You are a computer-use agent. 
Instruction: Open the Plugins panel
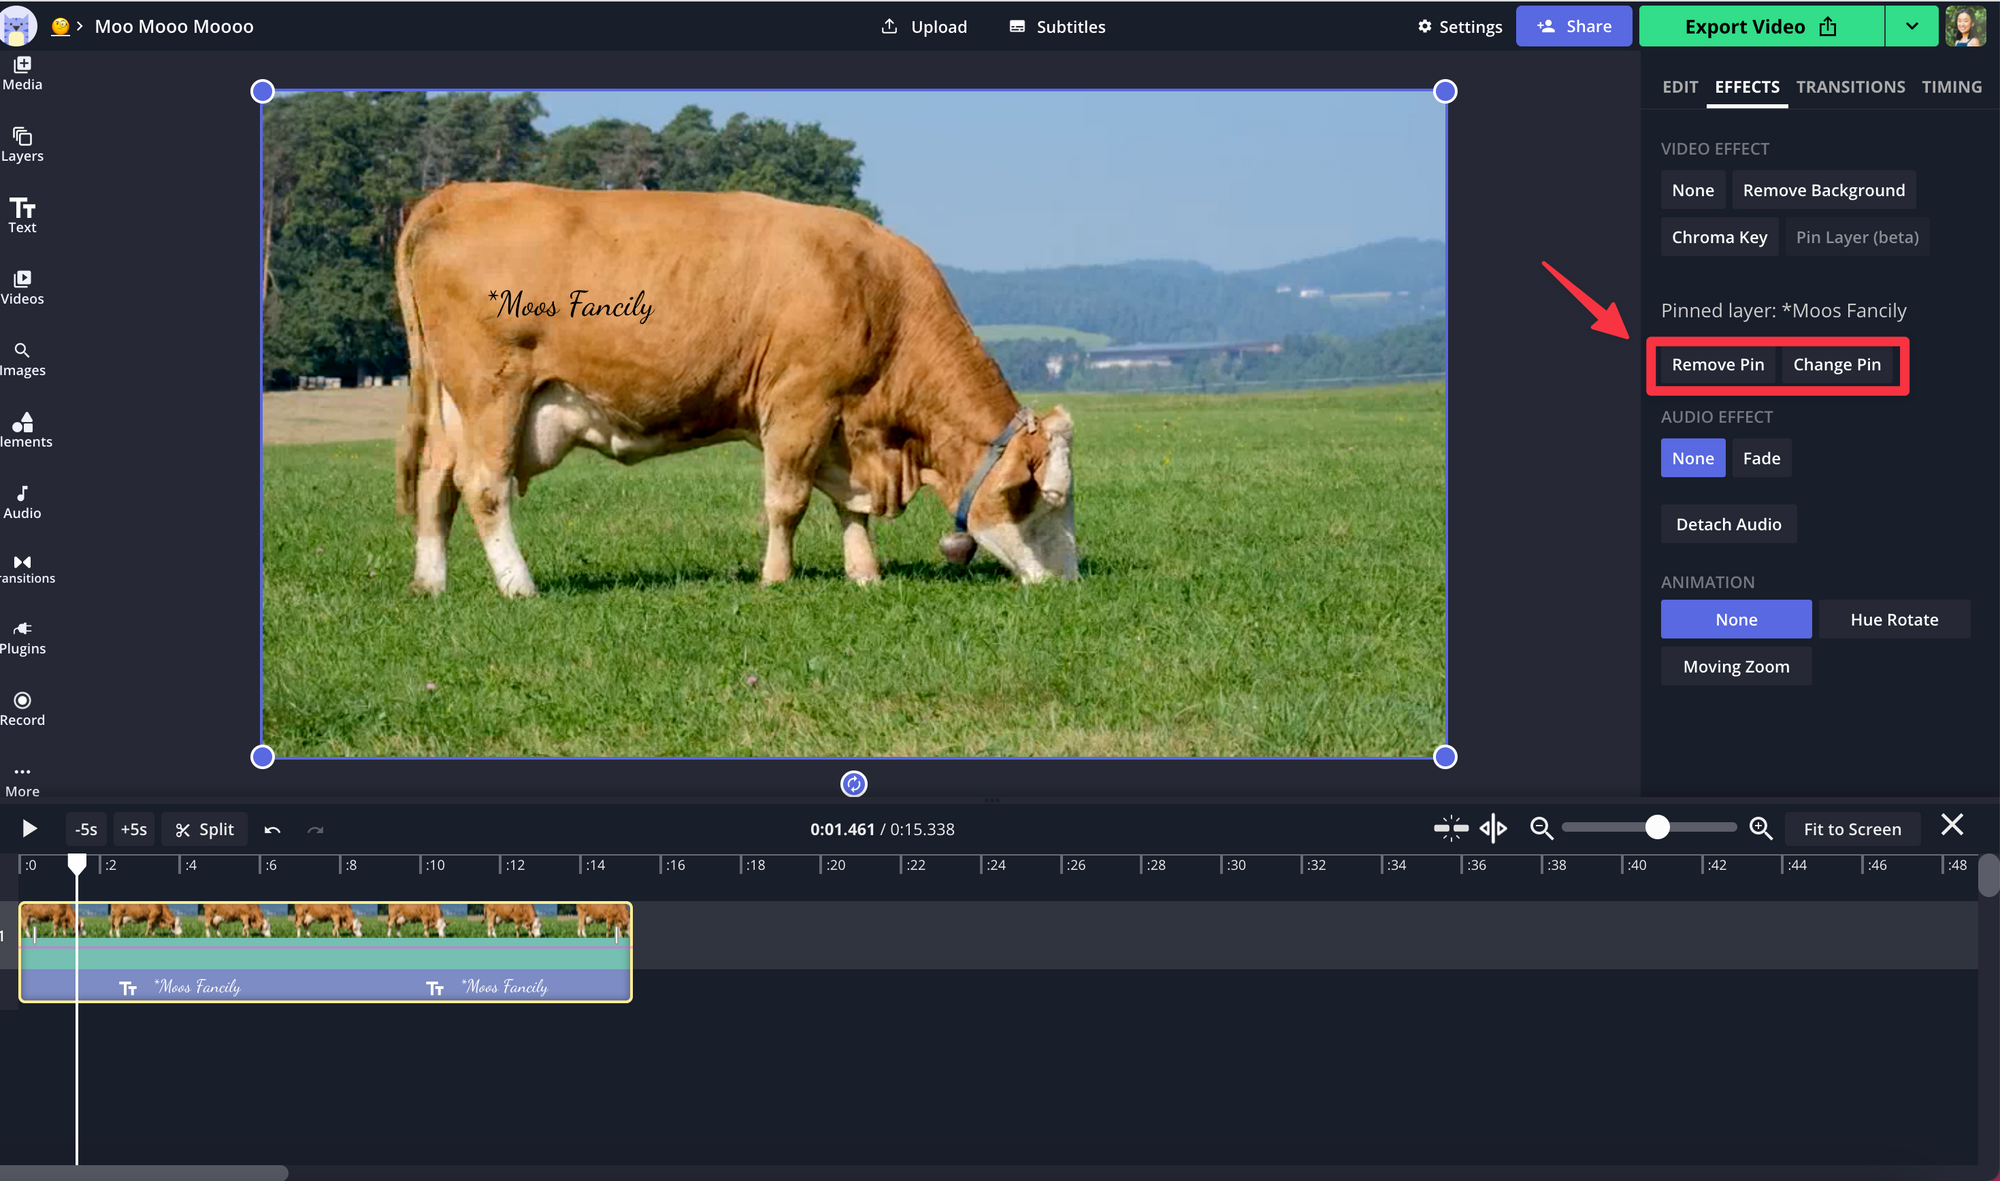click(22, 636)
